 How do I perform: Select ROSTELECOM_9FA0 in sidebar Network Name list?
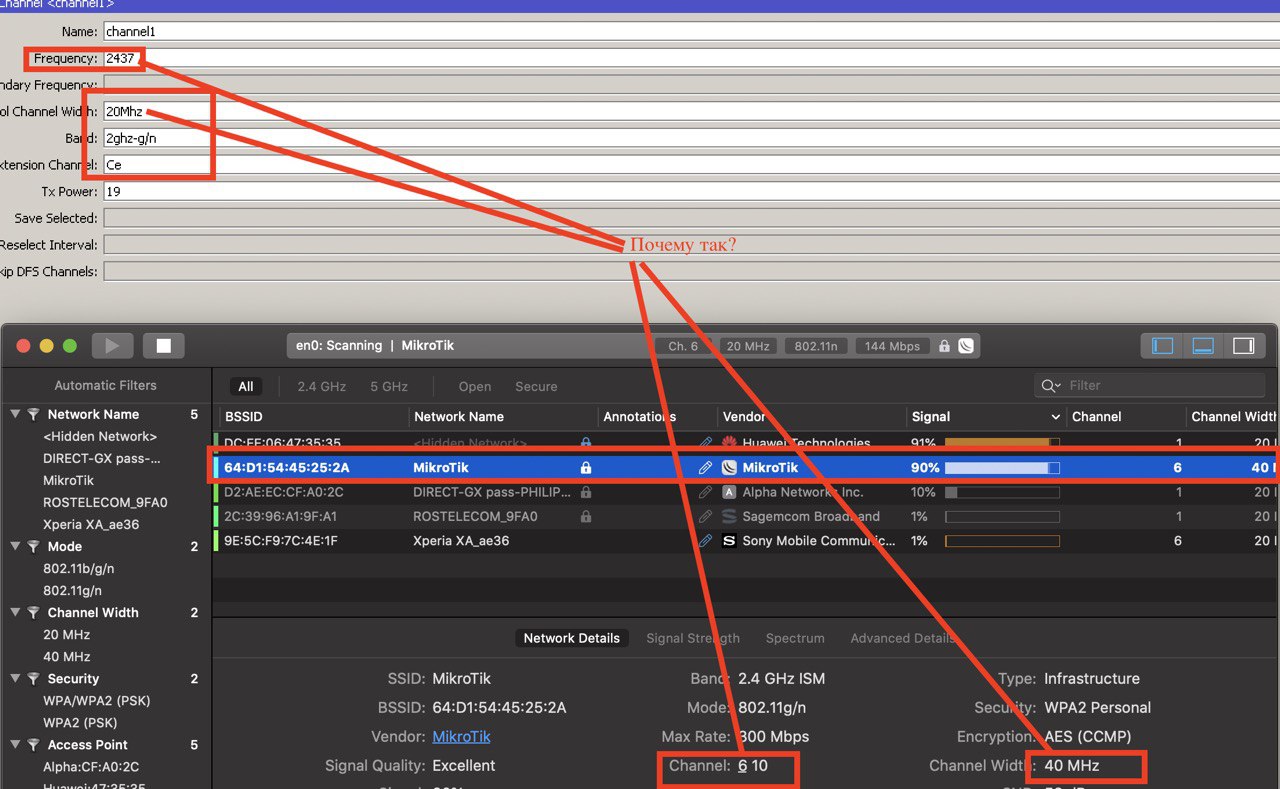pos(105,502)
